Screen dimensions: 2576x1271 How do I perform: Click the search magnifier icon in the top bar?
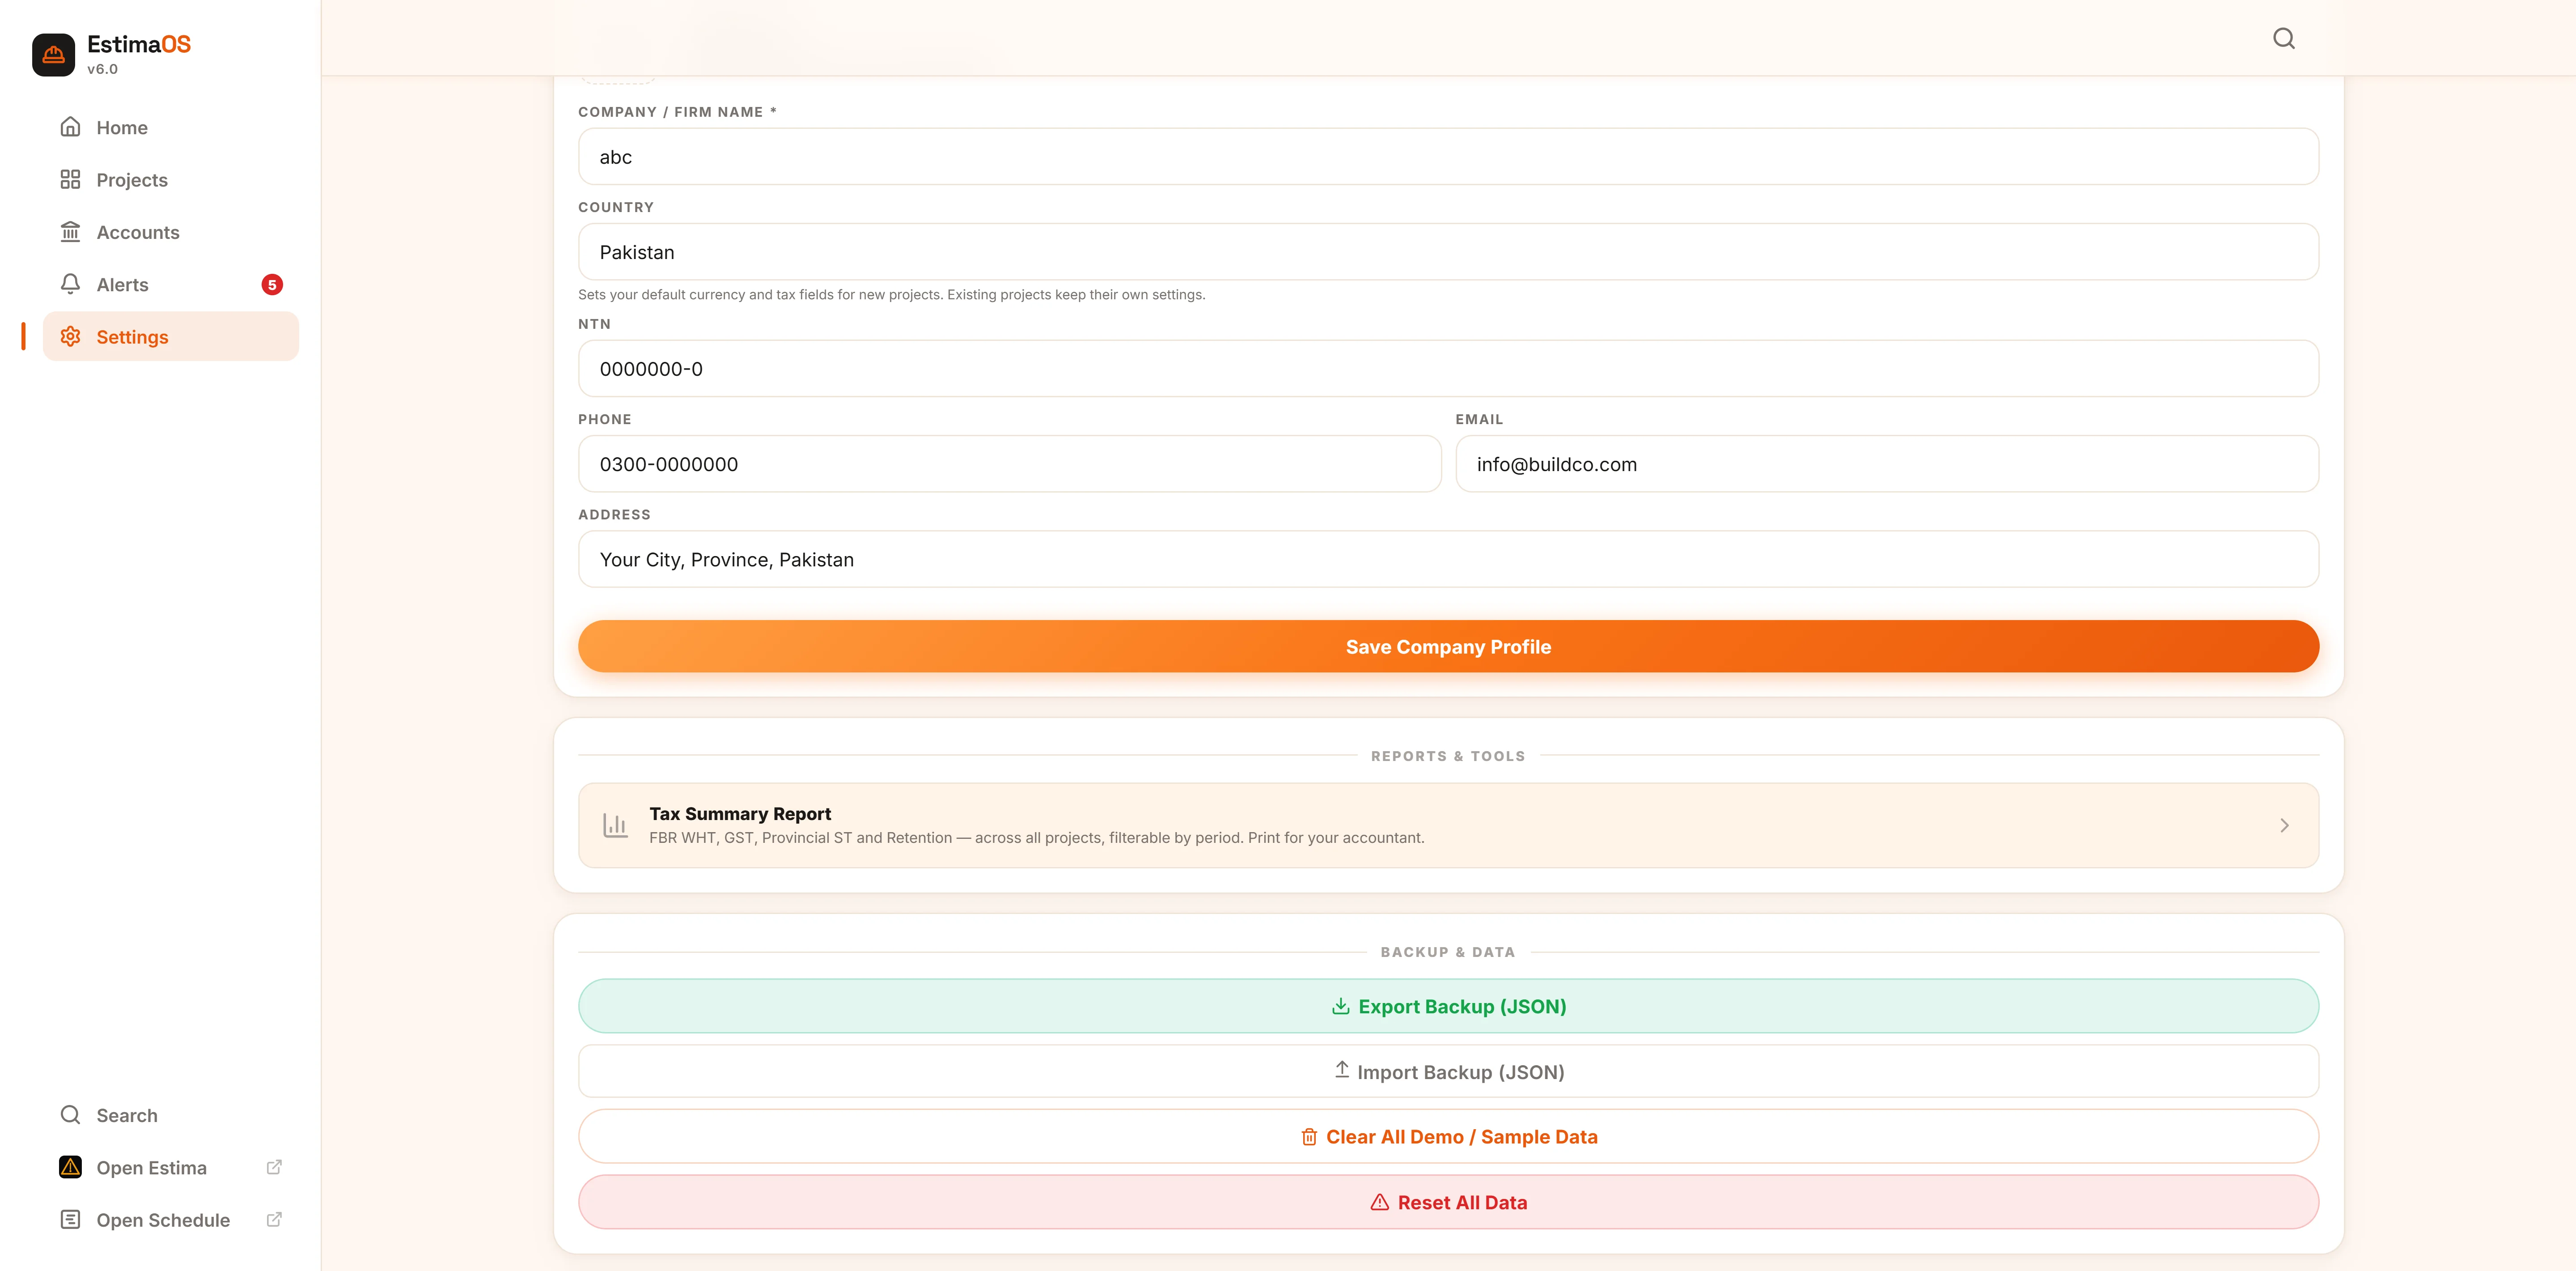click(2284, 38)
